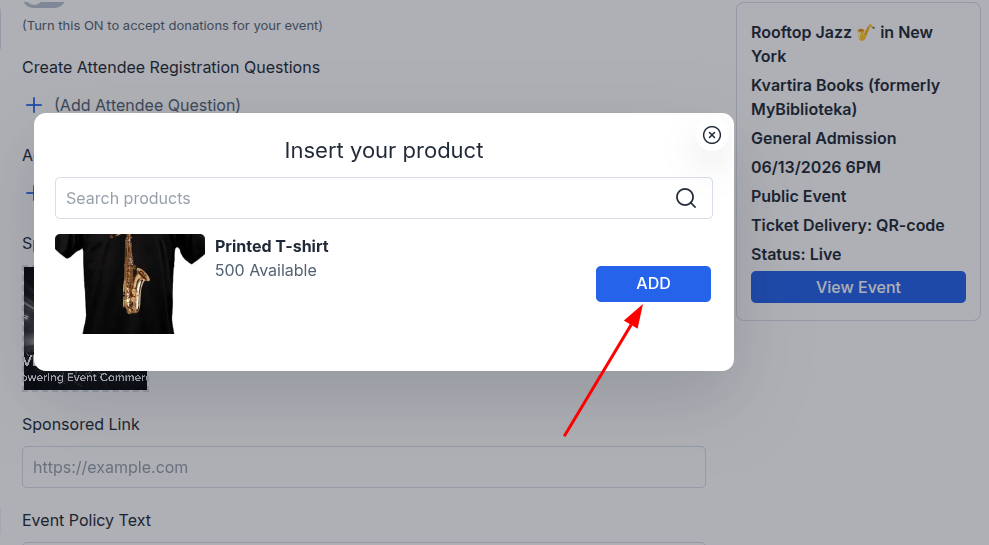Click the Insert your product heading
This screenshot has height=545, width=989.
[383, 150]
